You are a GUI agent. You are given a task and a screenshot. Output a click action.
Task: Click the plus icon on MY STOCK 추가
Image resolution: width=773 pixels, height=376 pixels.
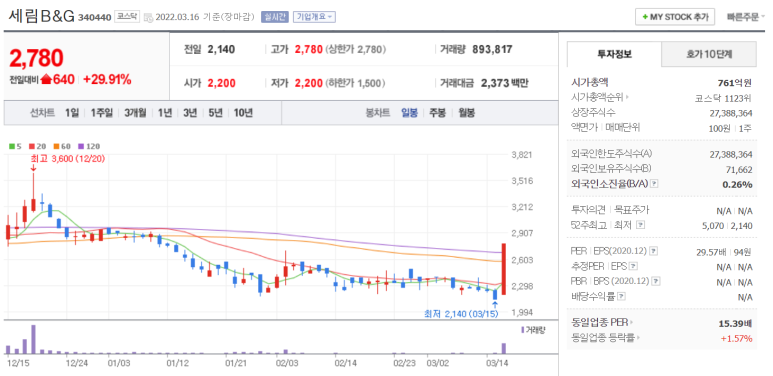pyautogui.click(x=645, y=17)
